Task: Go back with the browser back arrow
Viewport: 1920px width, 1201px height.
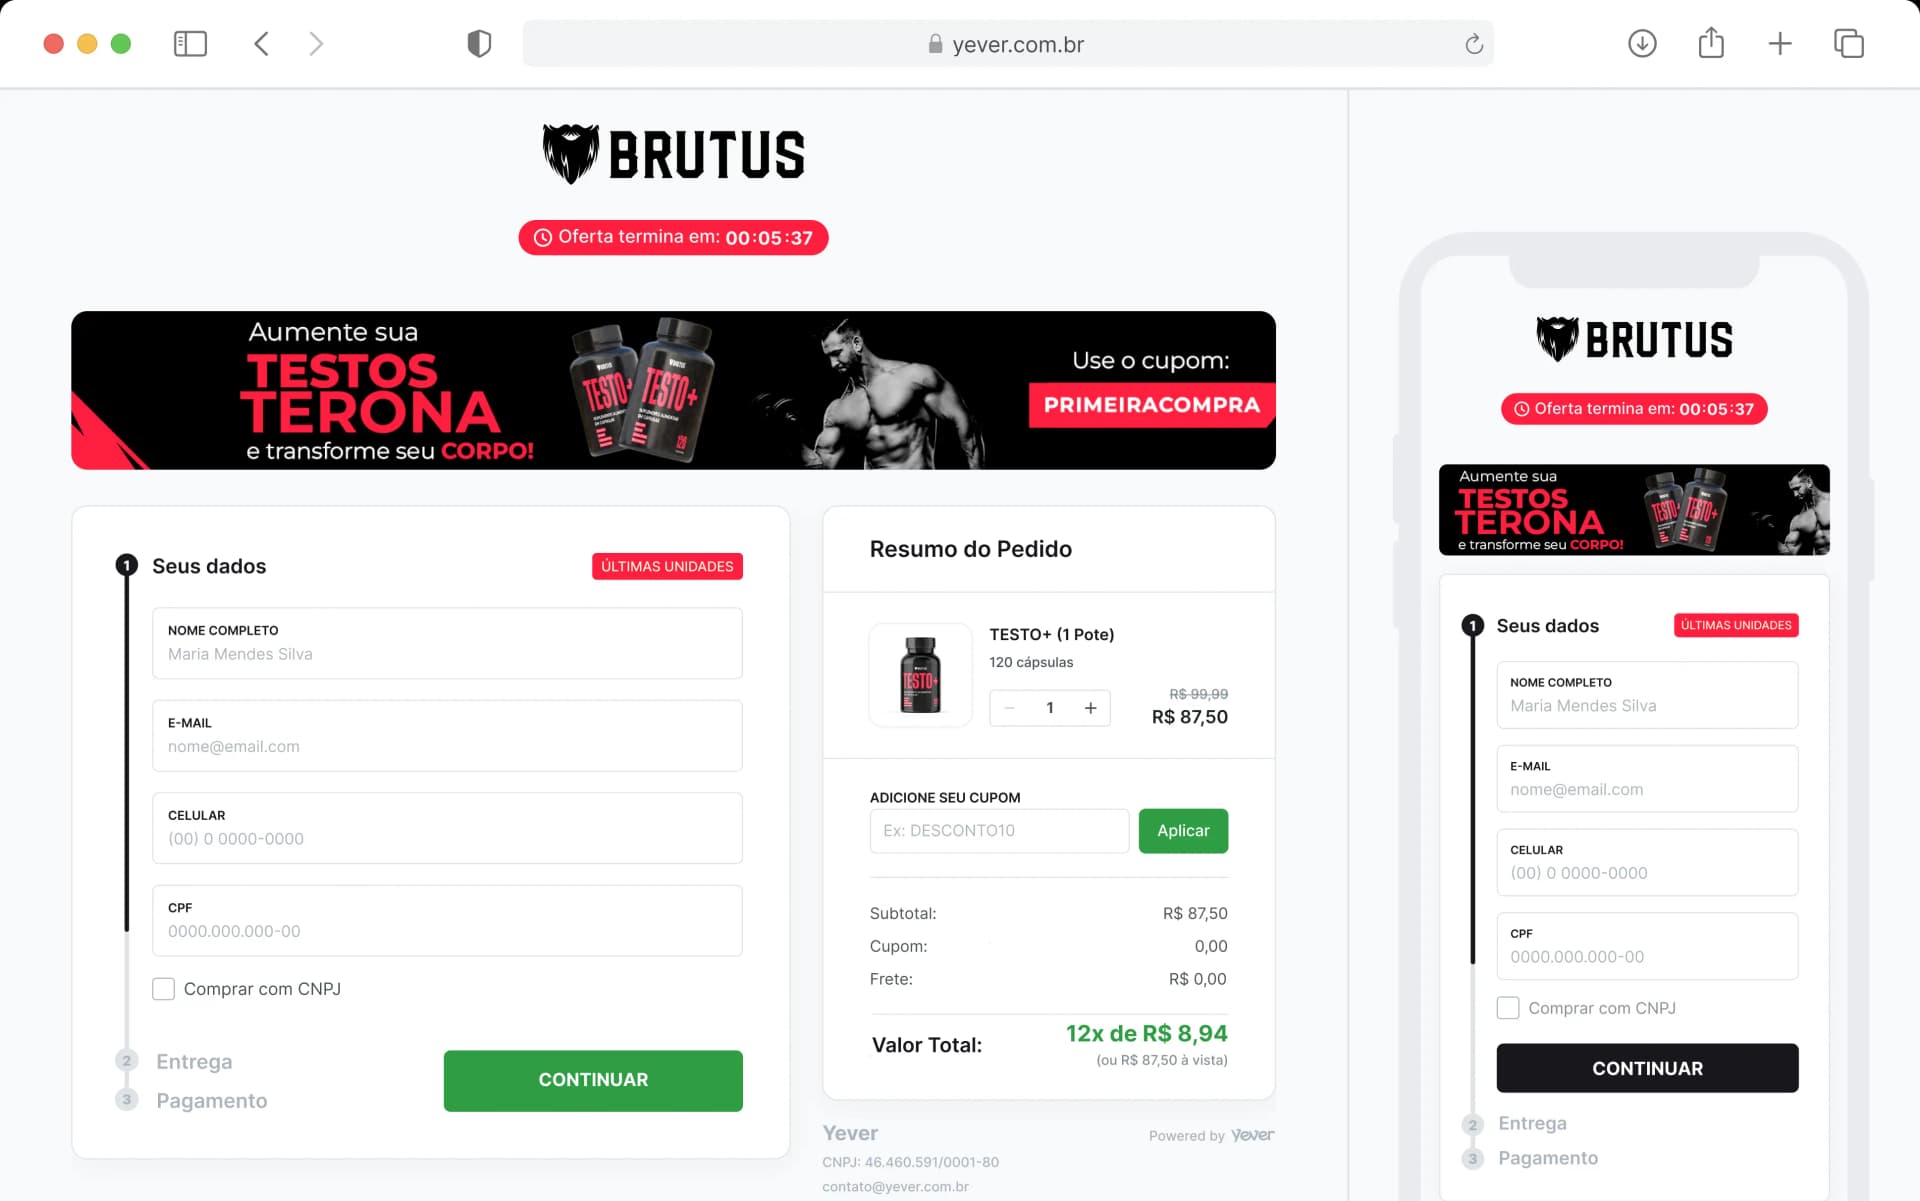Action: pyautogui.click(x=261, y=44)
